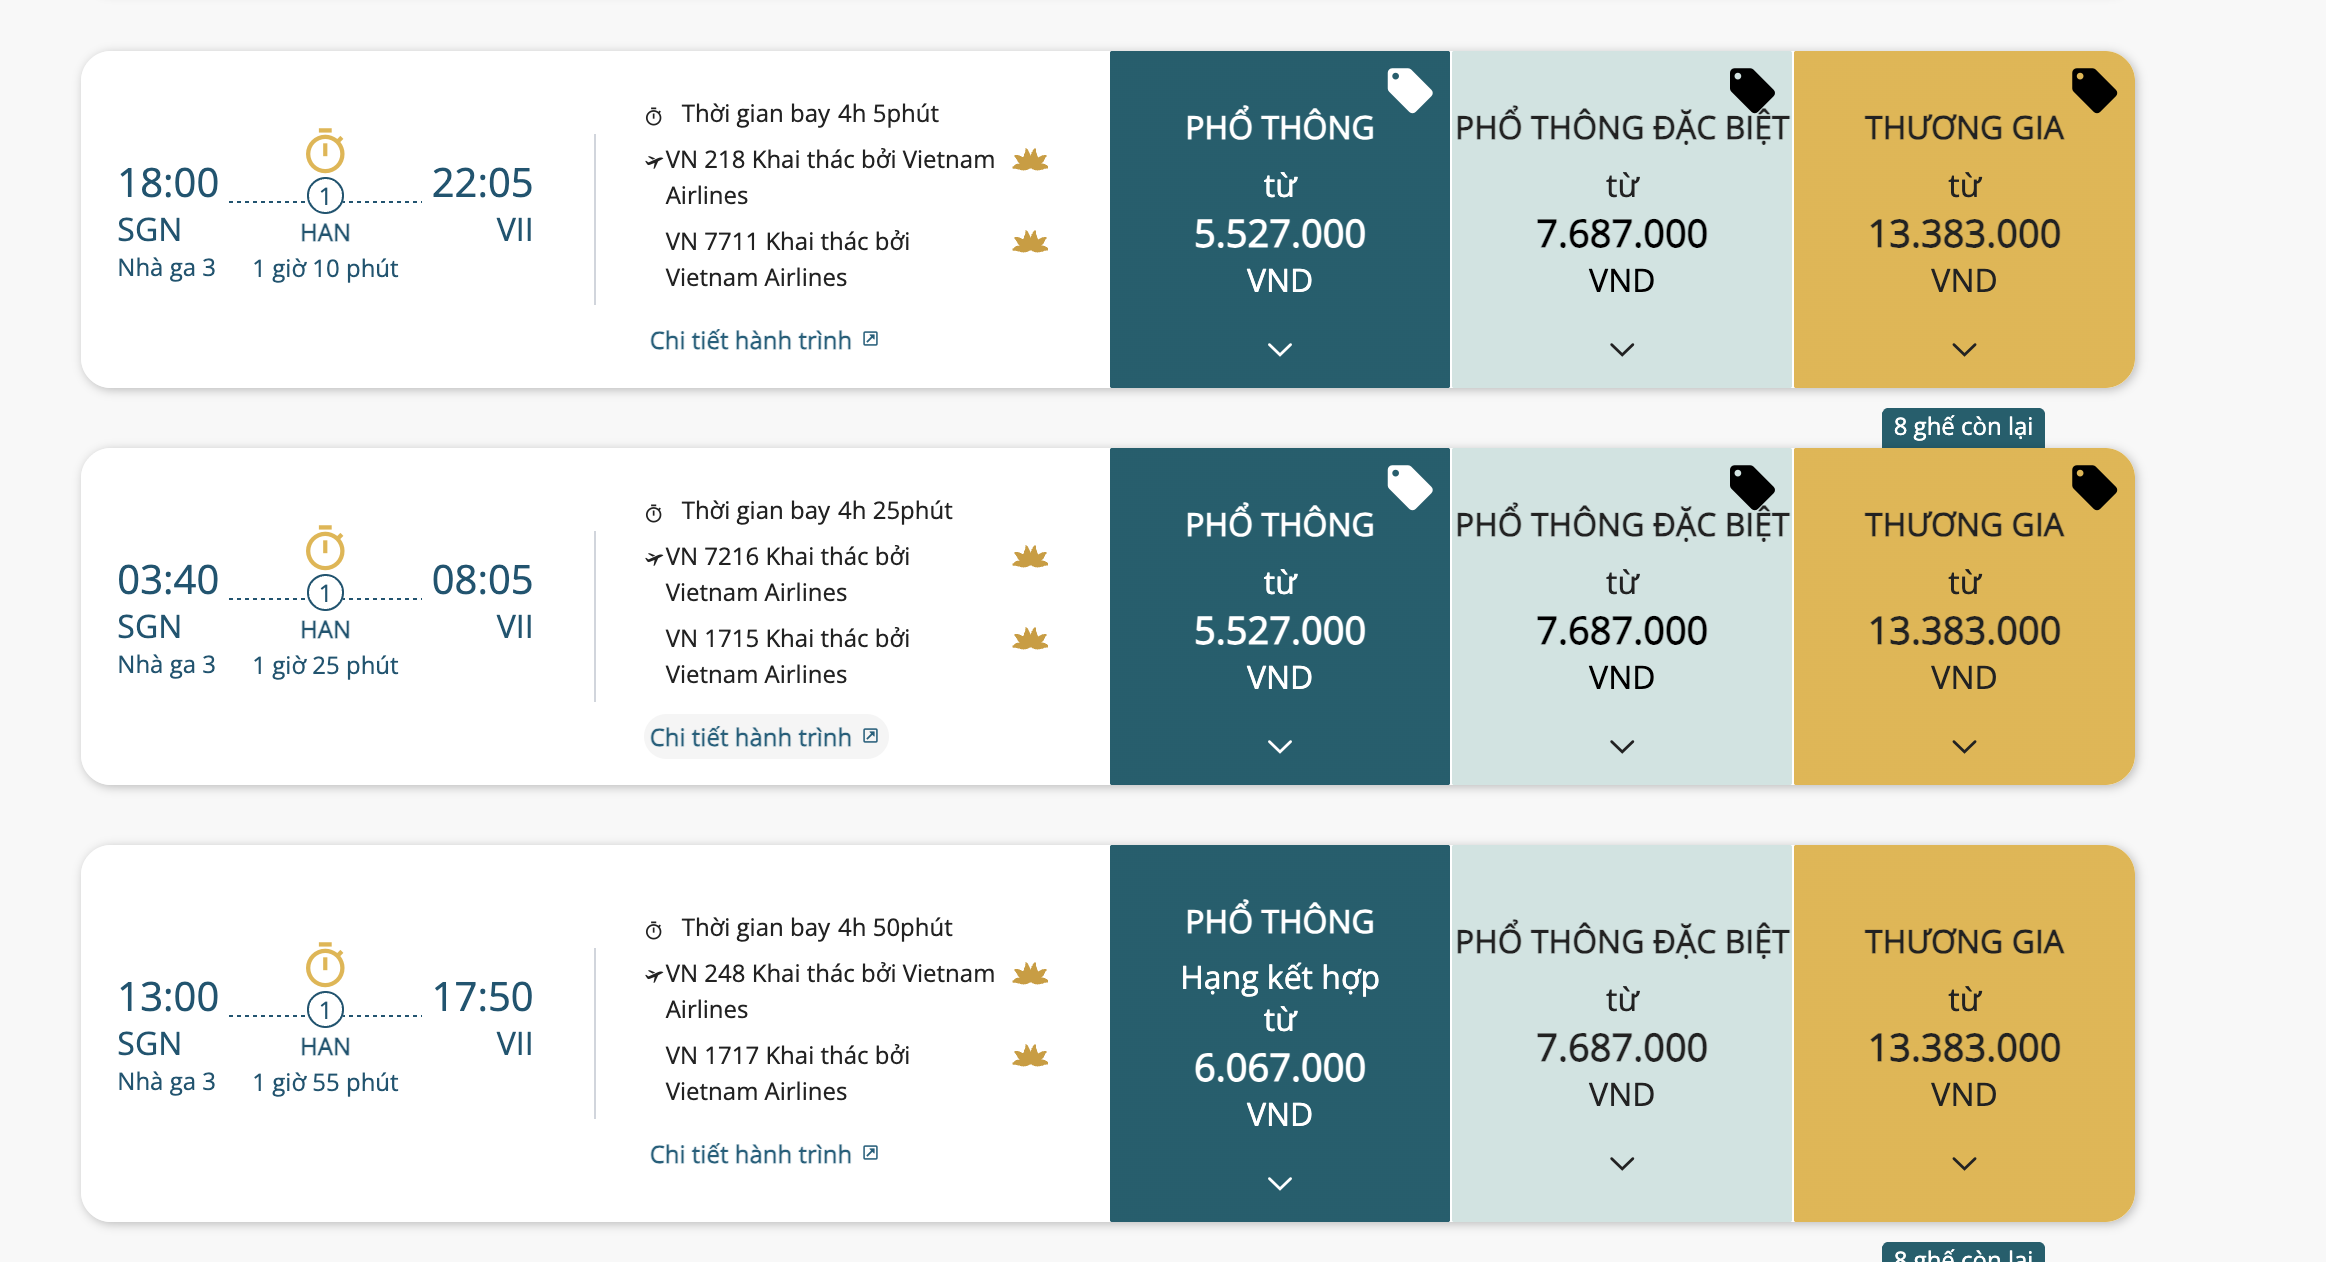This screenshot has width=2326, height=1262.
Task: Expand Phổ Thông Đặc Biệt fare for 03:40 flight
Action: click(1621, 746)
